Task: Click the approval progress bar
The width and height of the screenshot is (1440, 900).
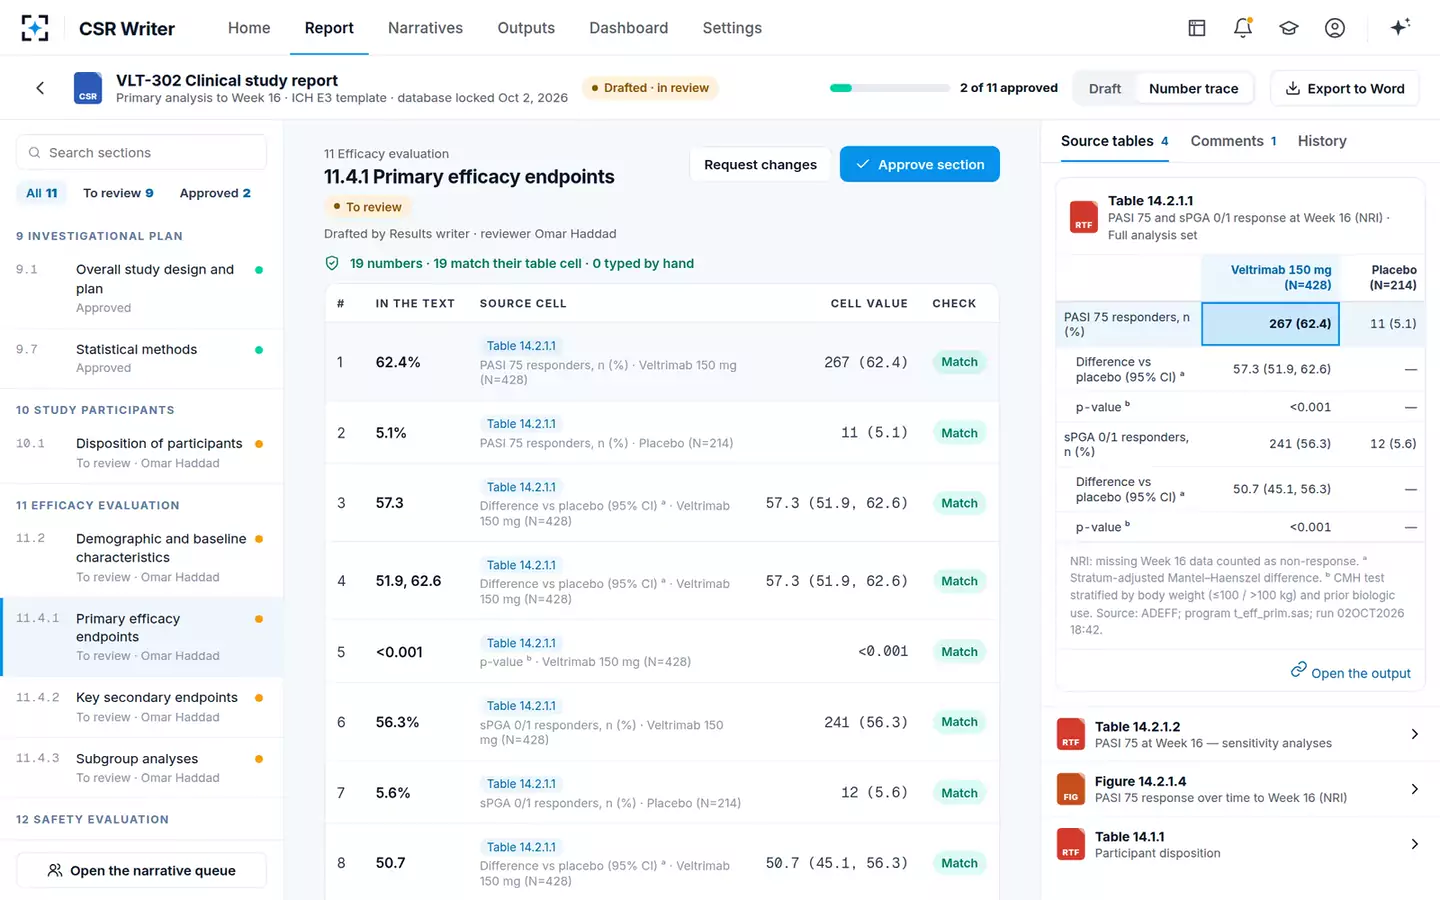Action: (890, 88)
